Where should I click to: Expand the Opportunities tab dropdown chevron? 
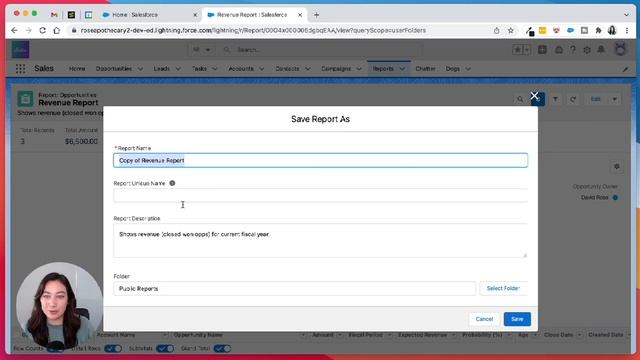click(140, 69)
